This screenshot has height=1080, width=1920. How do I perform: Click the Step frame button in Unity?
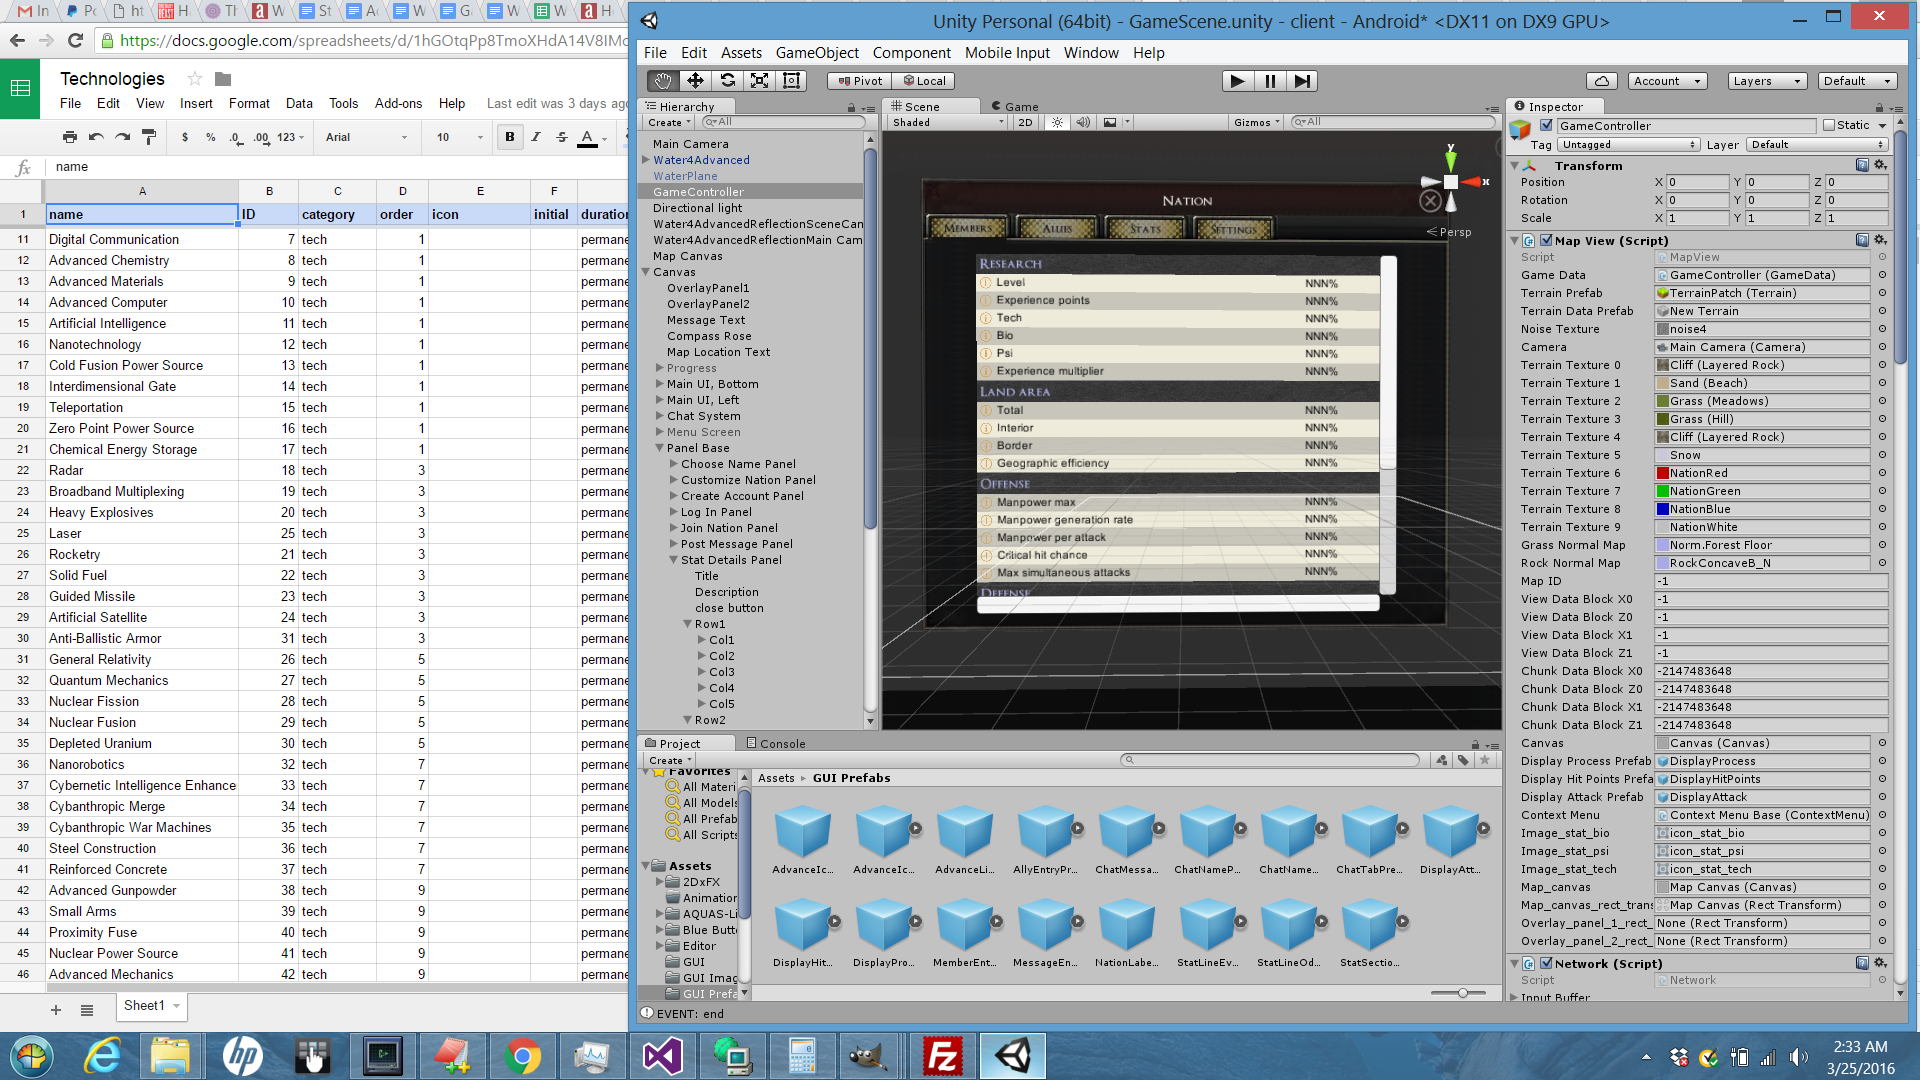click(1302, 81)
